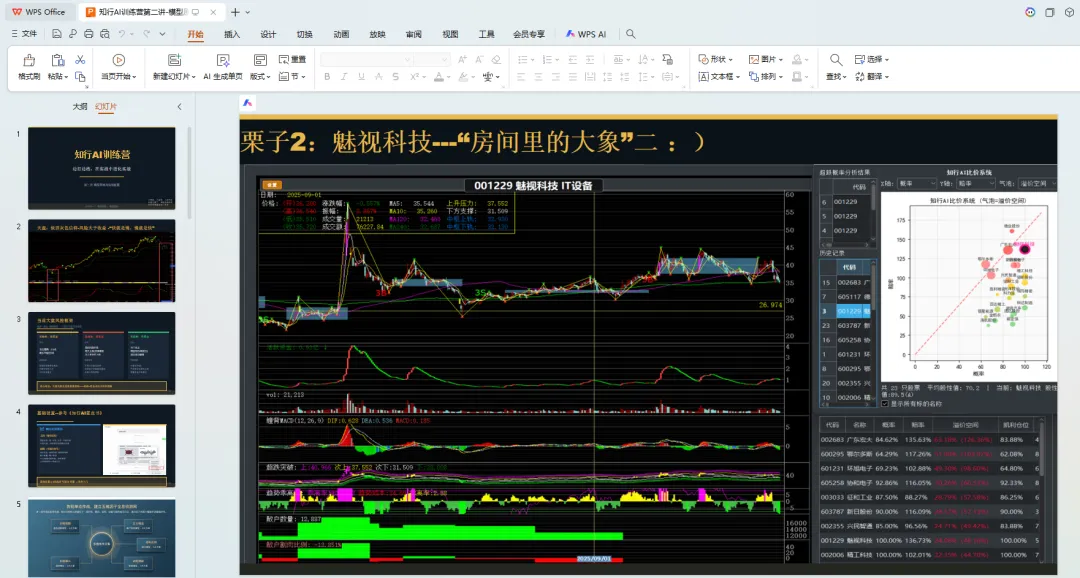Expand the quick access toolbar customize chevron
Screen dimensions: 1080x578
click(x=163, y=34)
